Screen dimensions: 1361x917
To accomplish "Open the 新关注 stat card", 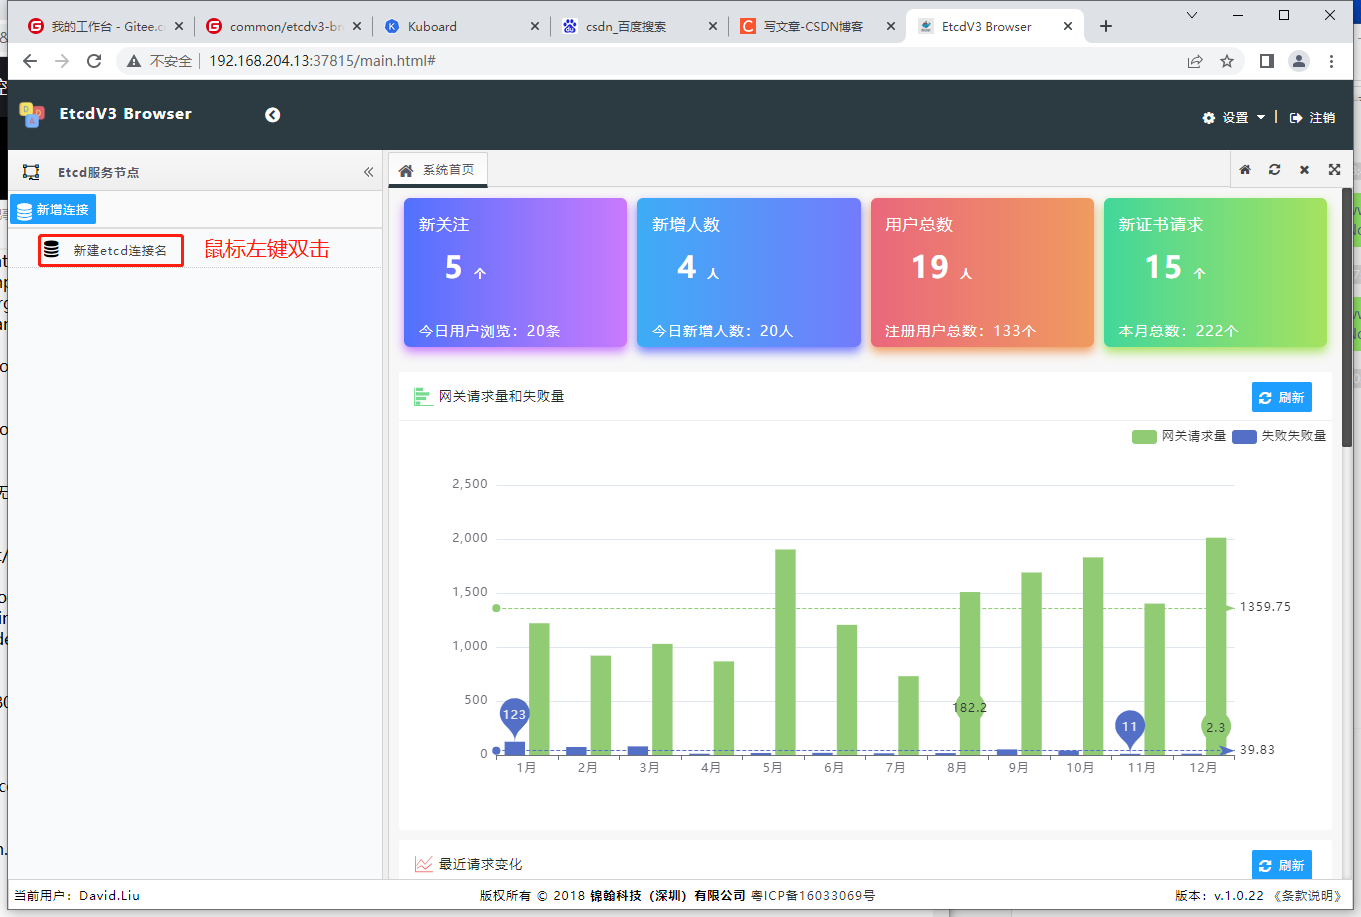I will point(515,272).
